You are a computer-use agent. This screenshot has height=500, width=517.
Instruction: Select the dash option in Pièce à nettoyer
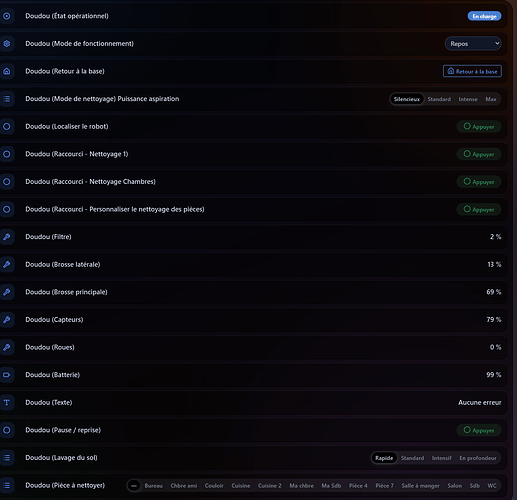[x=134, y=486]
